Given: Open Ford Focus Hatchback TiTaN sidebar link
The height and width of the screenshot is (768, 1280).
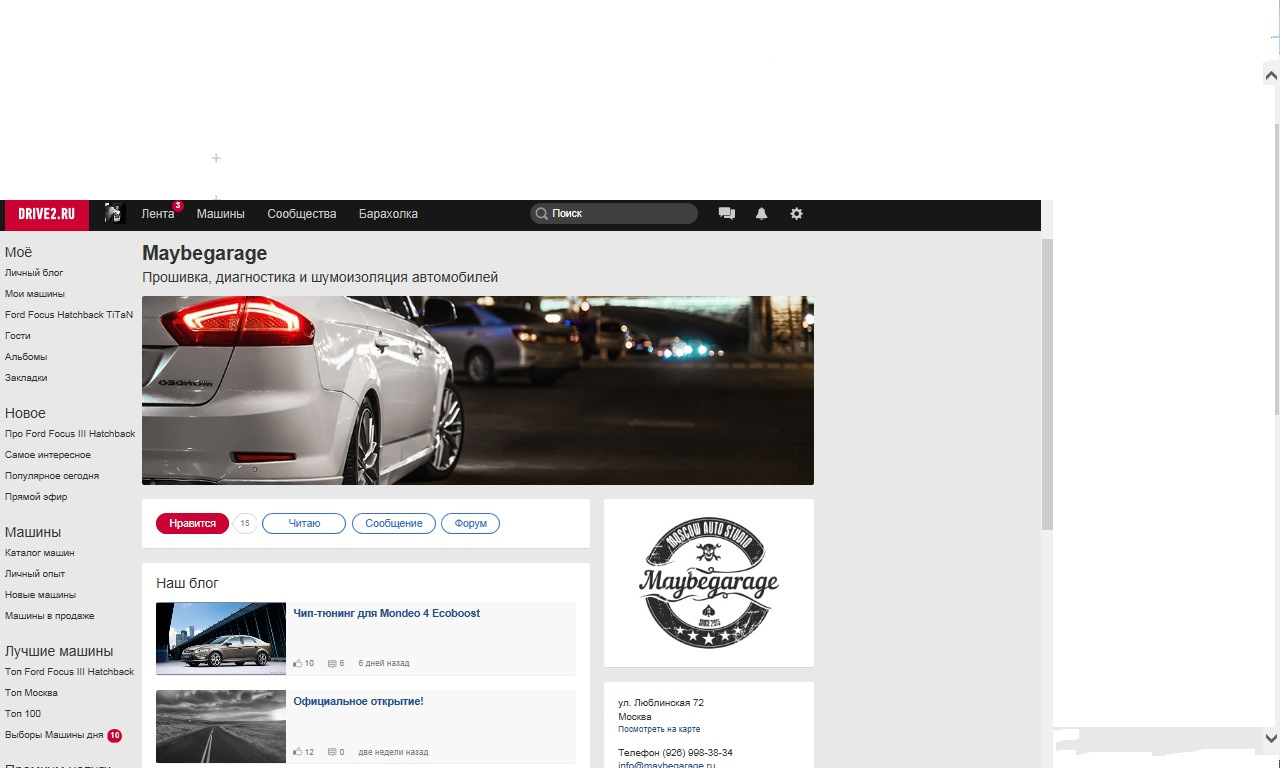Looking at the screenshot, I should [69, 315].
